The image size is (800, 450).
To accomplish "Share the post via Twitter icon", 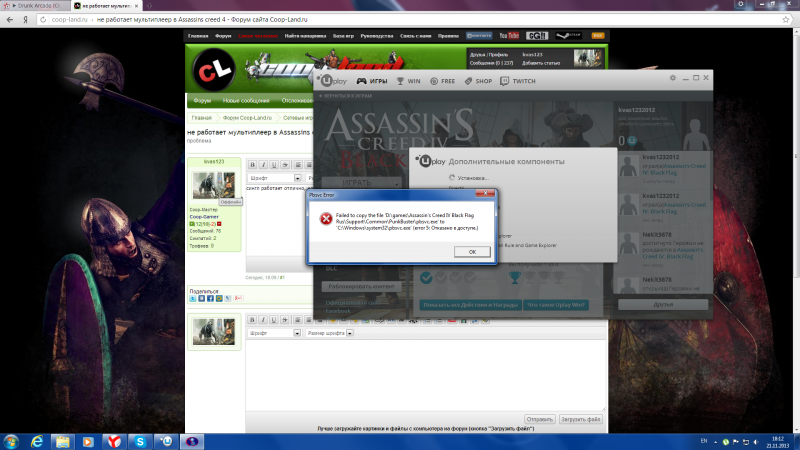I will click(193, 298).
